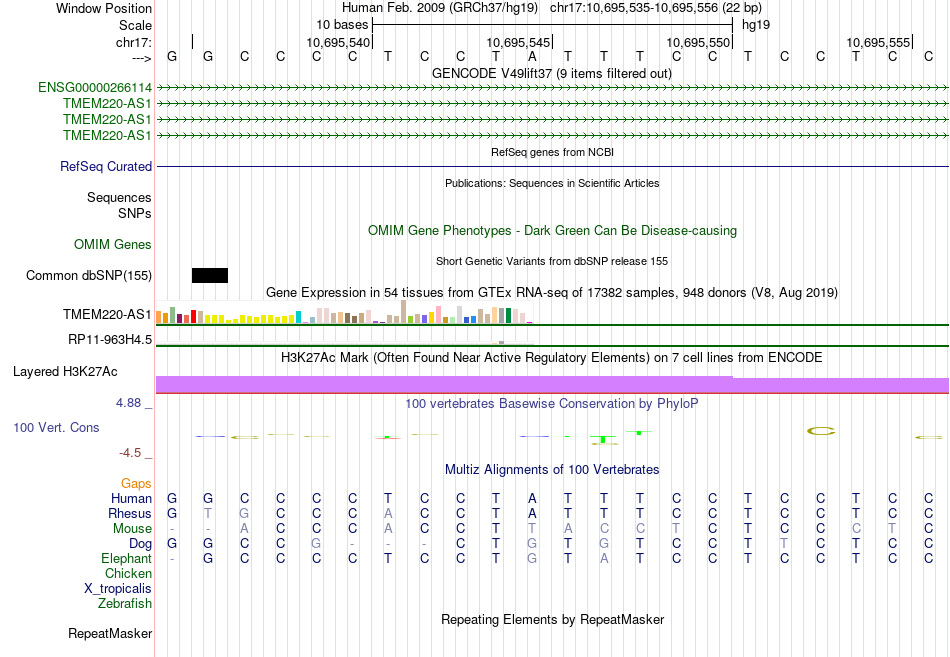Click the cyan bar in TMEM220-AS1 expression chart
The image size is (950, 657).
(x=298, y=317)
